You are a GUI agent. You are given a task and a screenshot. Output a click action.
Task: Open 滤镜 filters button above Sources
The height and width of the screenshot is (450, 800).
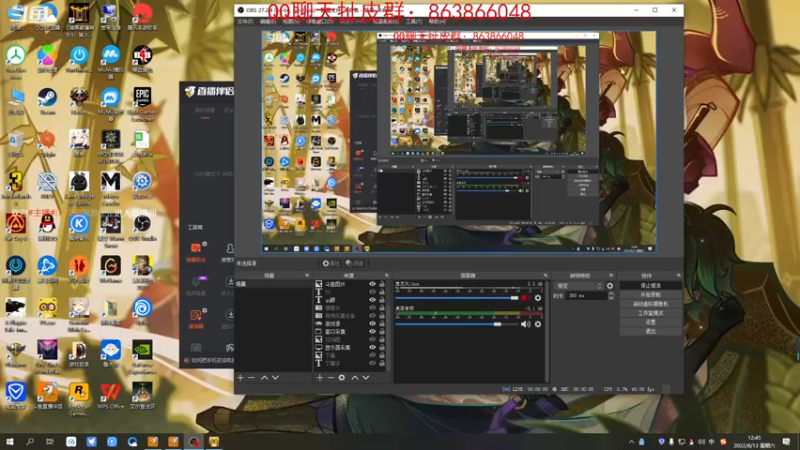(355, 263)
